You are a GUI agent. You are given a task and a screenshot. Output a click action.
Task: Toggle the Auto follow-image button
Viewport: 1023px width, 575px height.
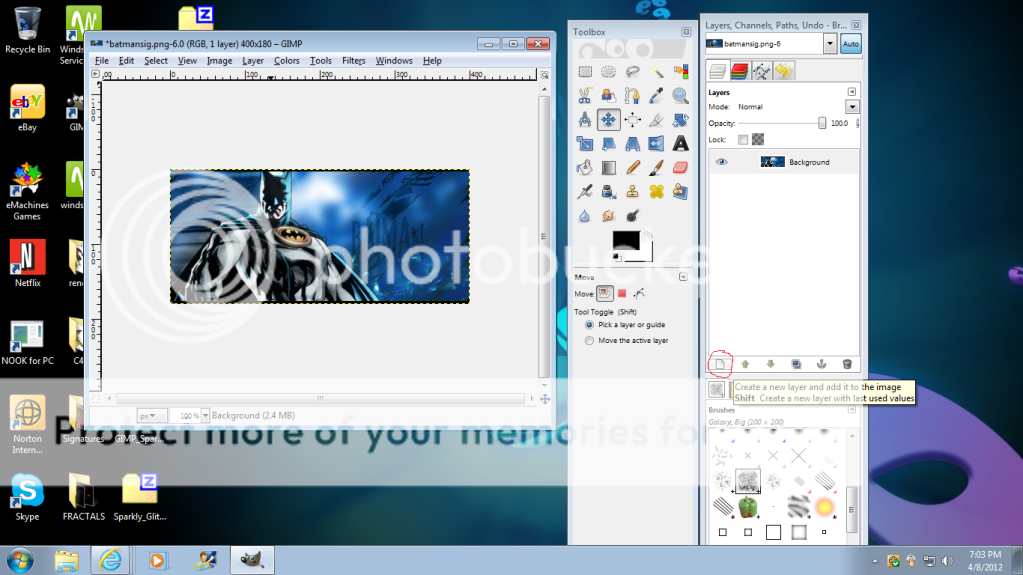[851, 44]
